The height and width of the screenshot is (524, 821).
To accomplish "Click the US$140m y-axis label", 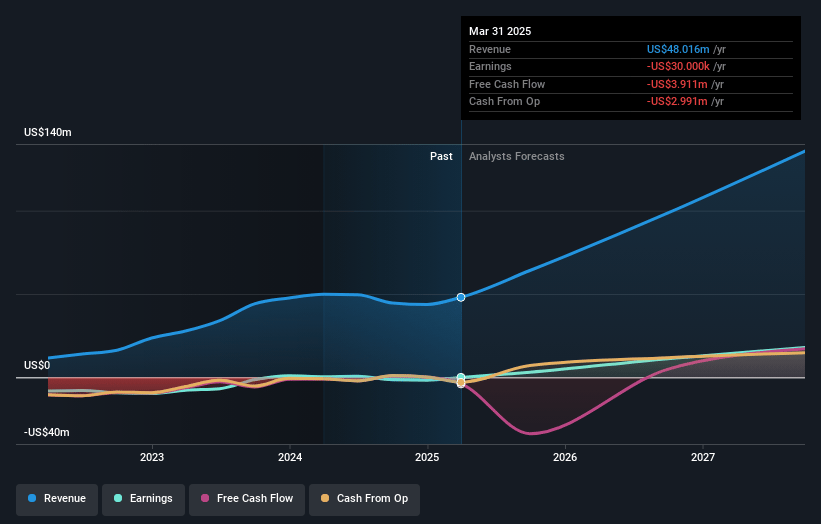I will point(48,132).
